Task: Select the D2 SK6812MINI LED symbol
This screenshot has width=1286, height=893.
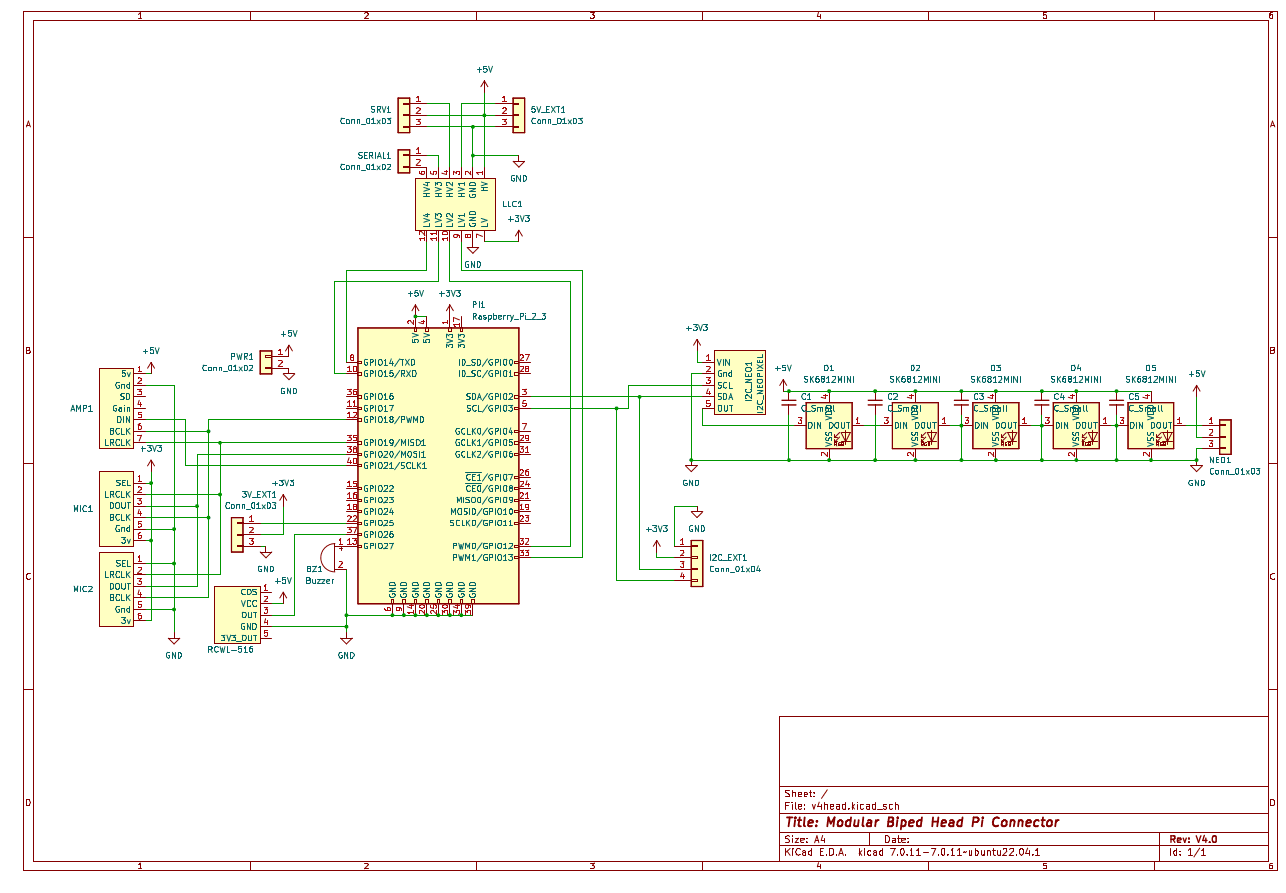Action: click(x=915, y=425)
